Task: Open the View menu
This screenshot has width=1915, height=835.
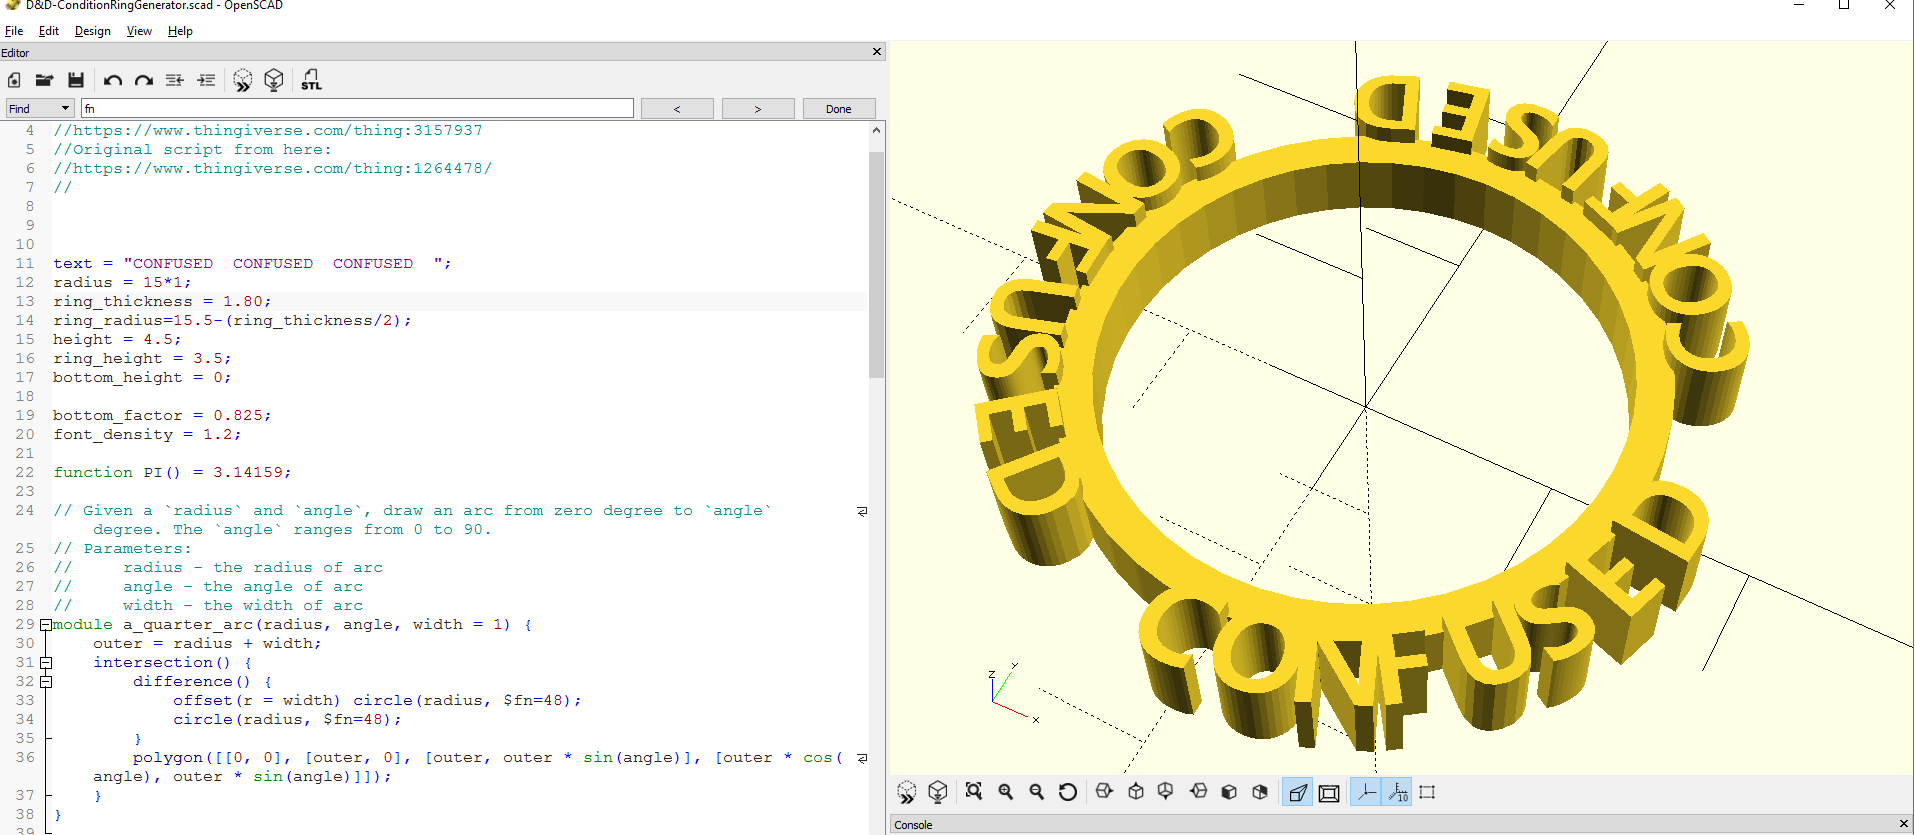Action: [x=139, y=31]
